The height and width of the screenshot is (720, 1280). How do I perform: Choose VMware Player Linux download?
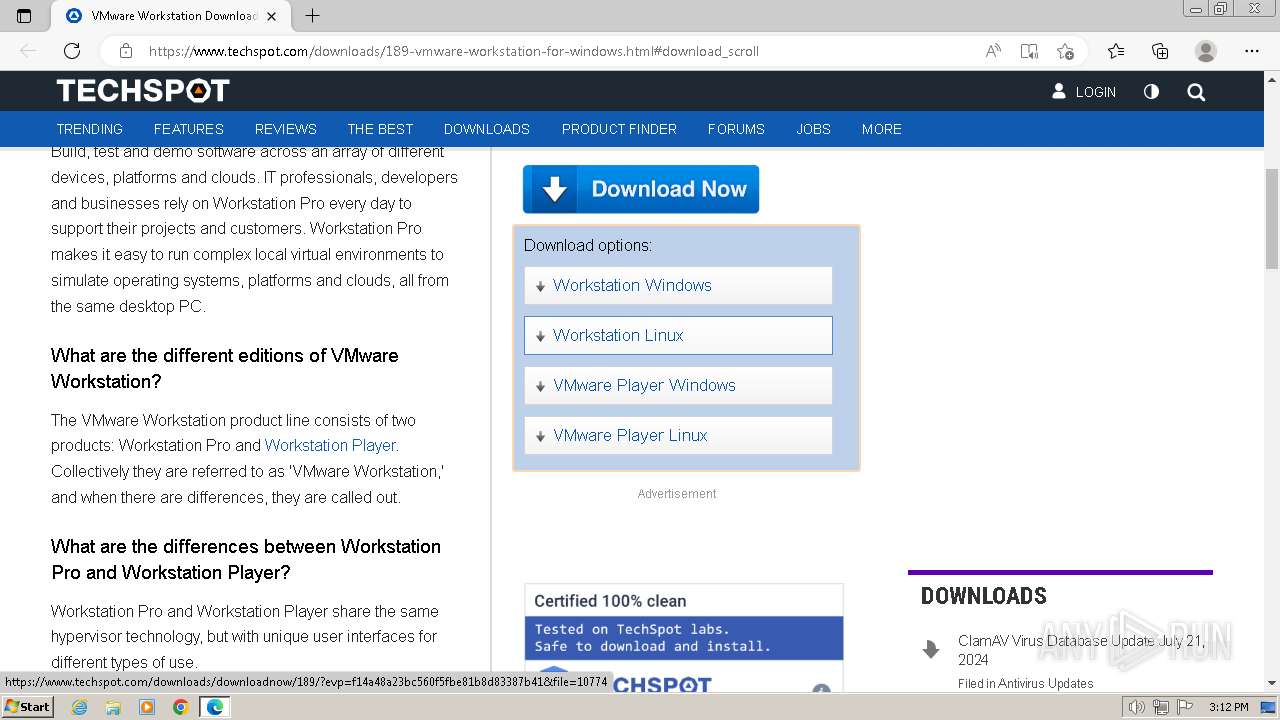coord(678,435)
